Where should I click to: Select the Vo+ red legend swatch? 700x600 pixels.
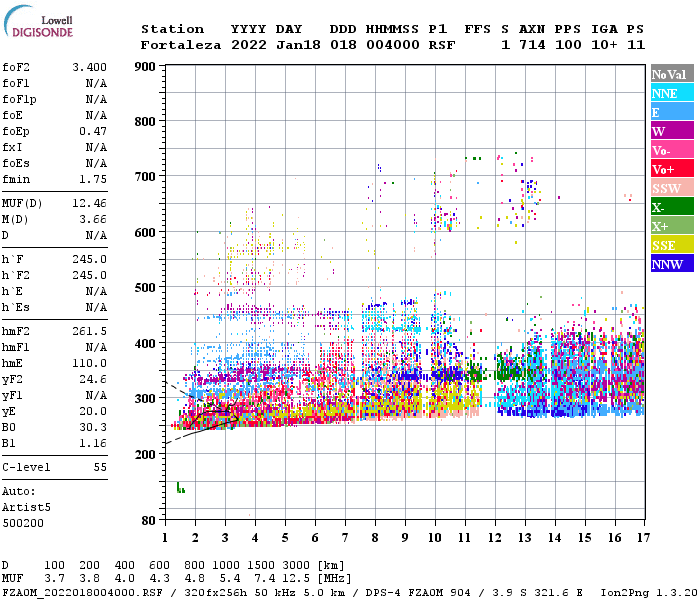(x=672, y=169)
